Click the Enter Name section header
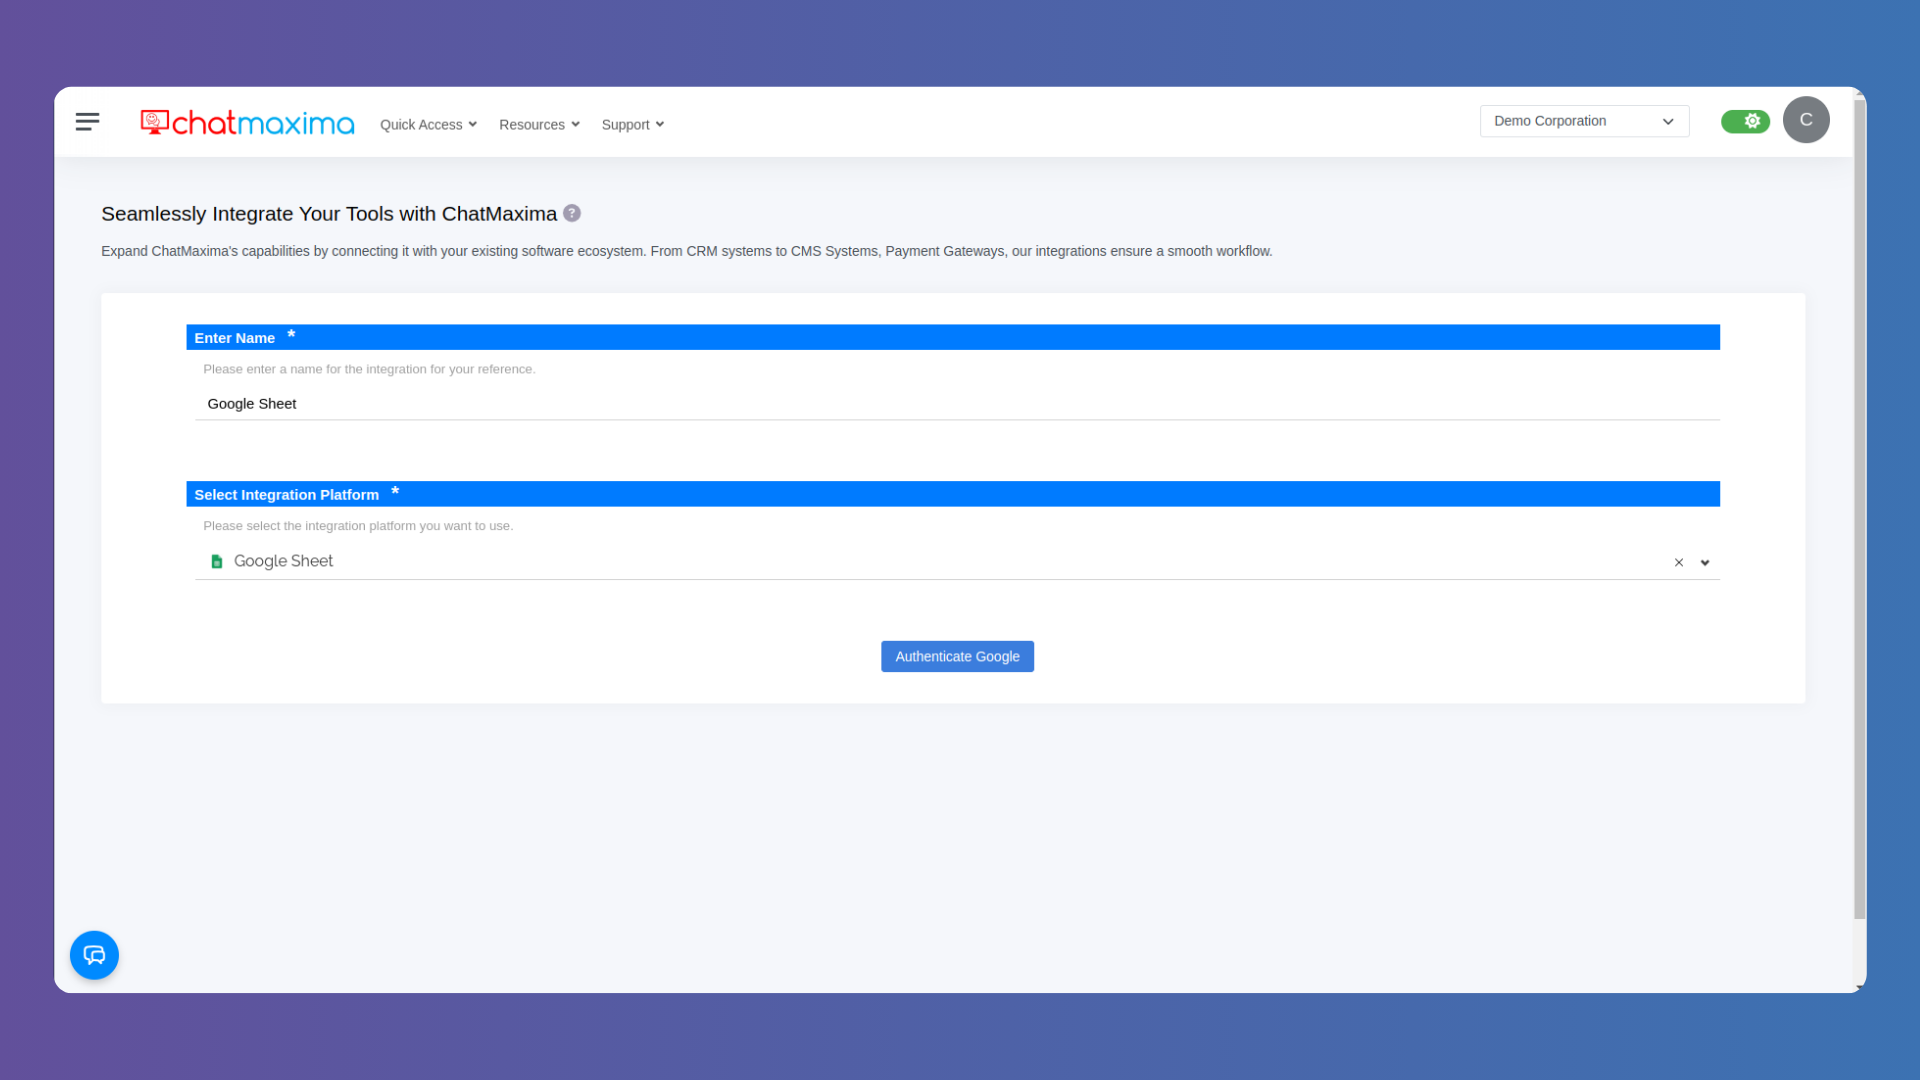The height and width of the screenshot is (1080, 1920). point(234,337)
